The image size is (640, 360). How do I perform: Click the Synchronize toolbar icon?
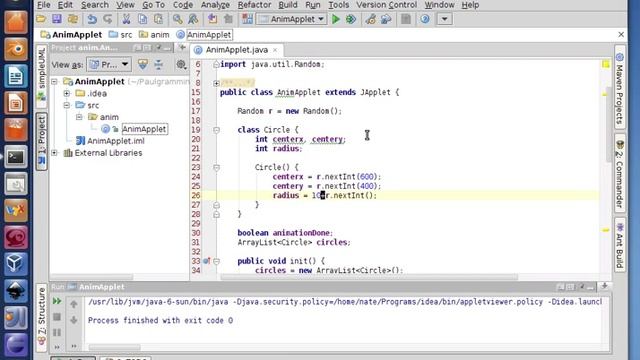coord(73,19)
